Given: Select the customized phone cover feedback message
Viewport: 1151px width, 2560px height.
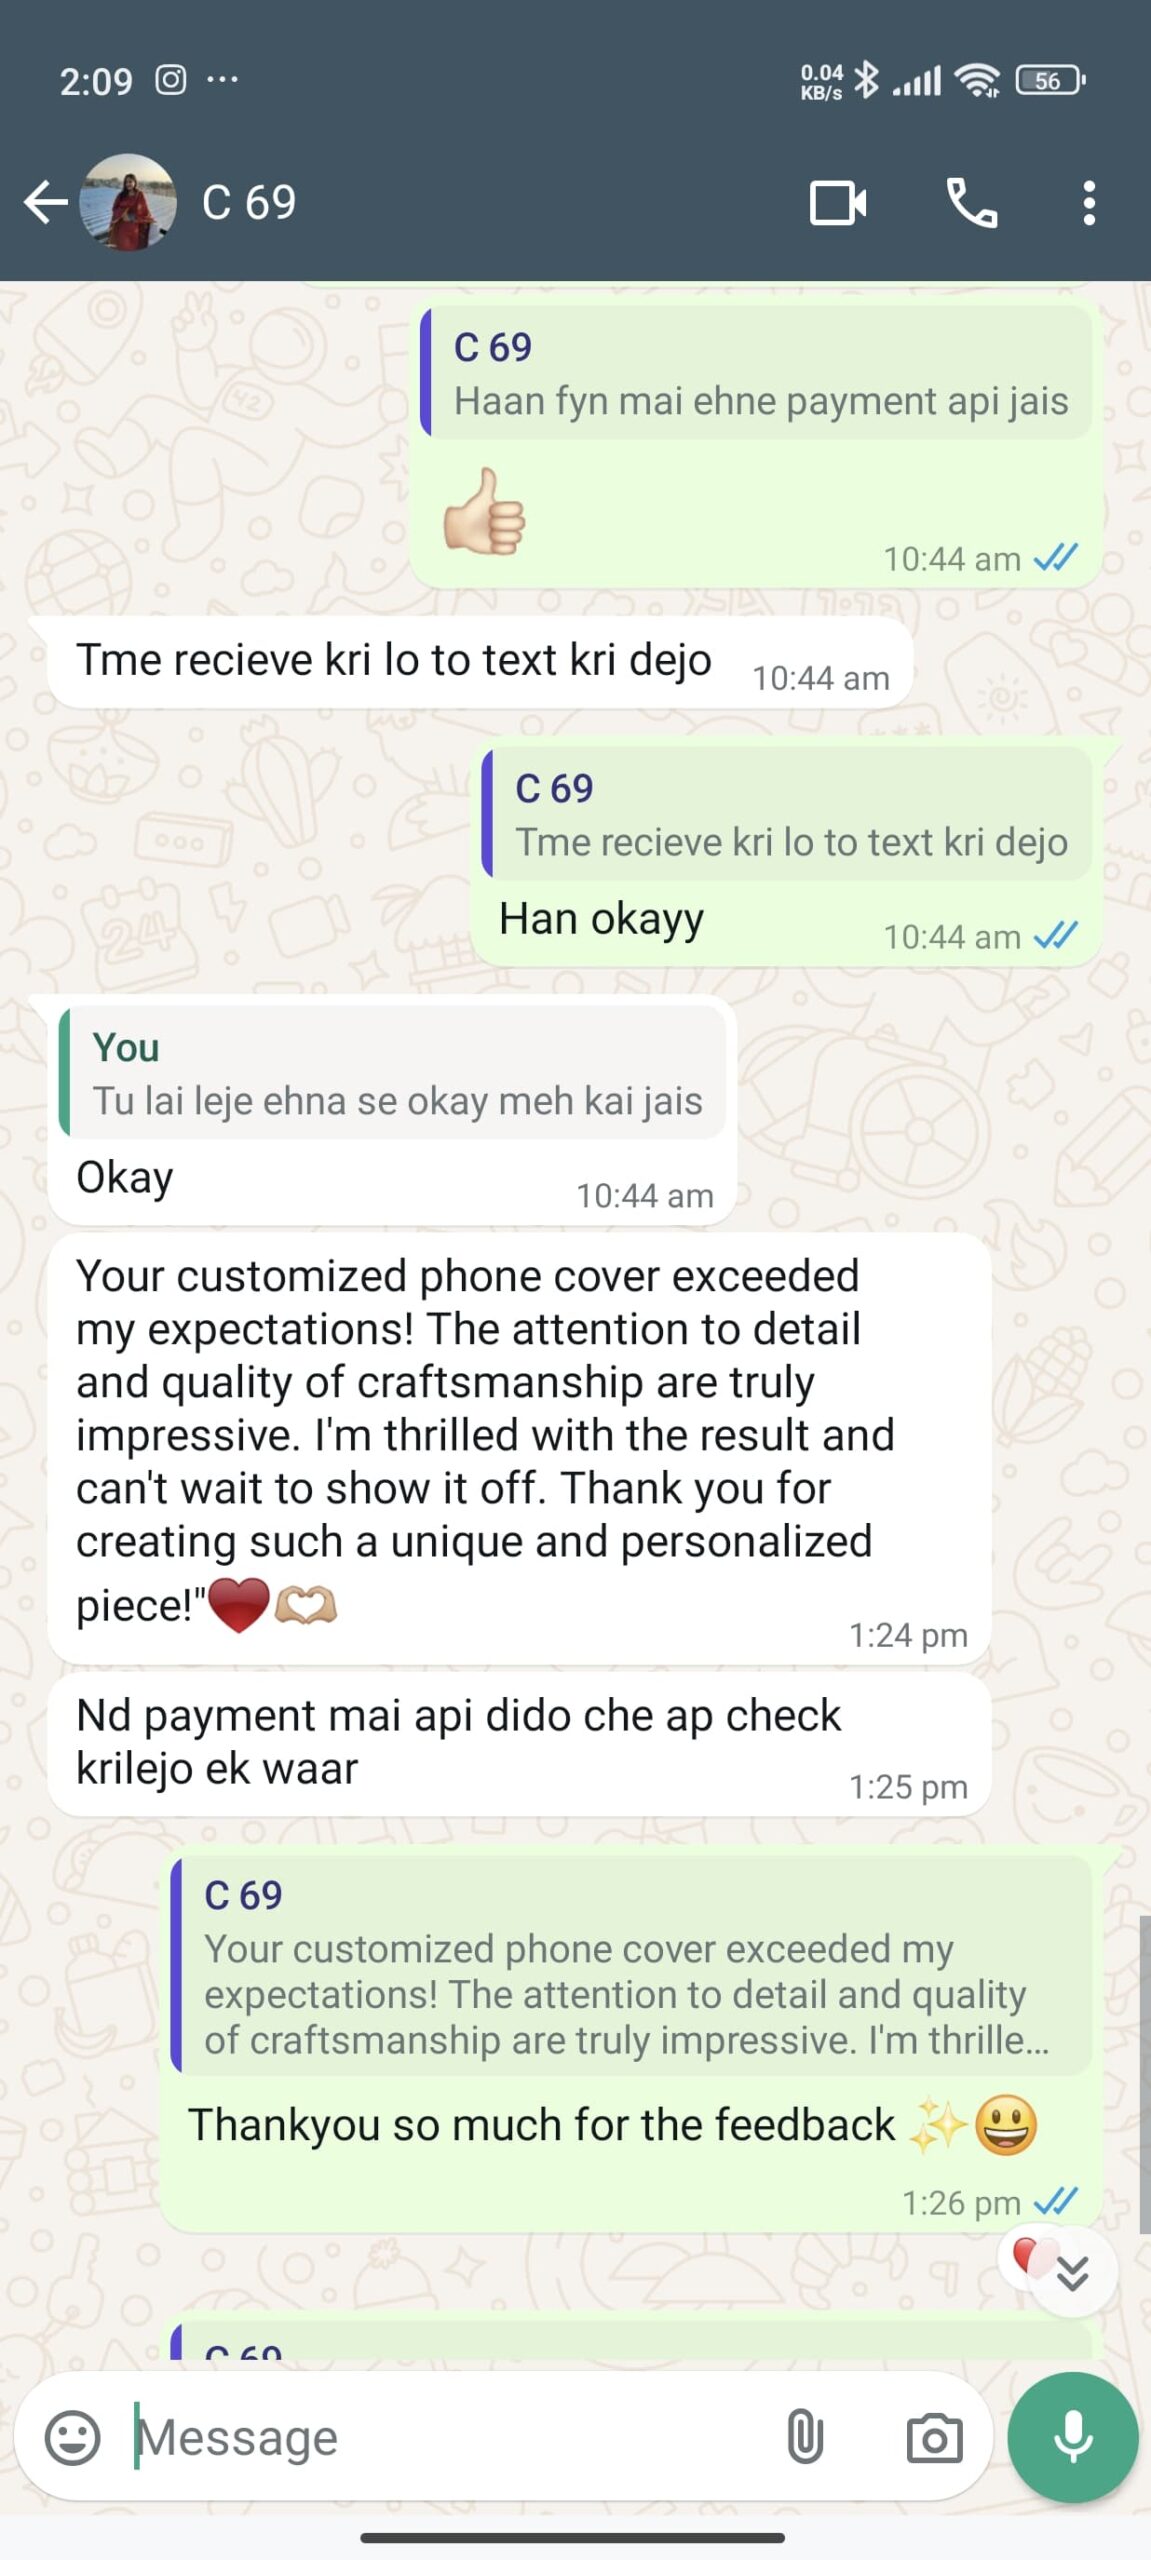Looking at the screenshot, I should point(520,1448).
